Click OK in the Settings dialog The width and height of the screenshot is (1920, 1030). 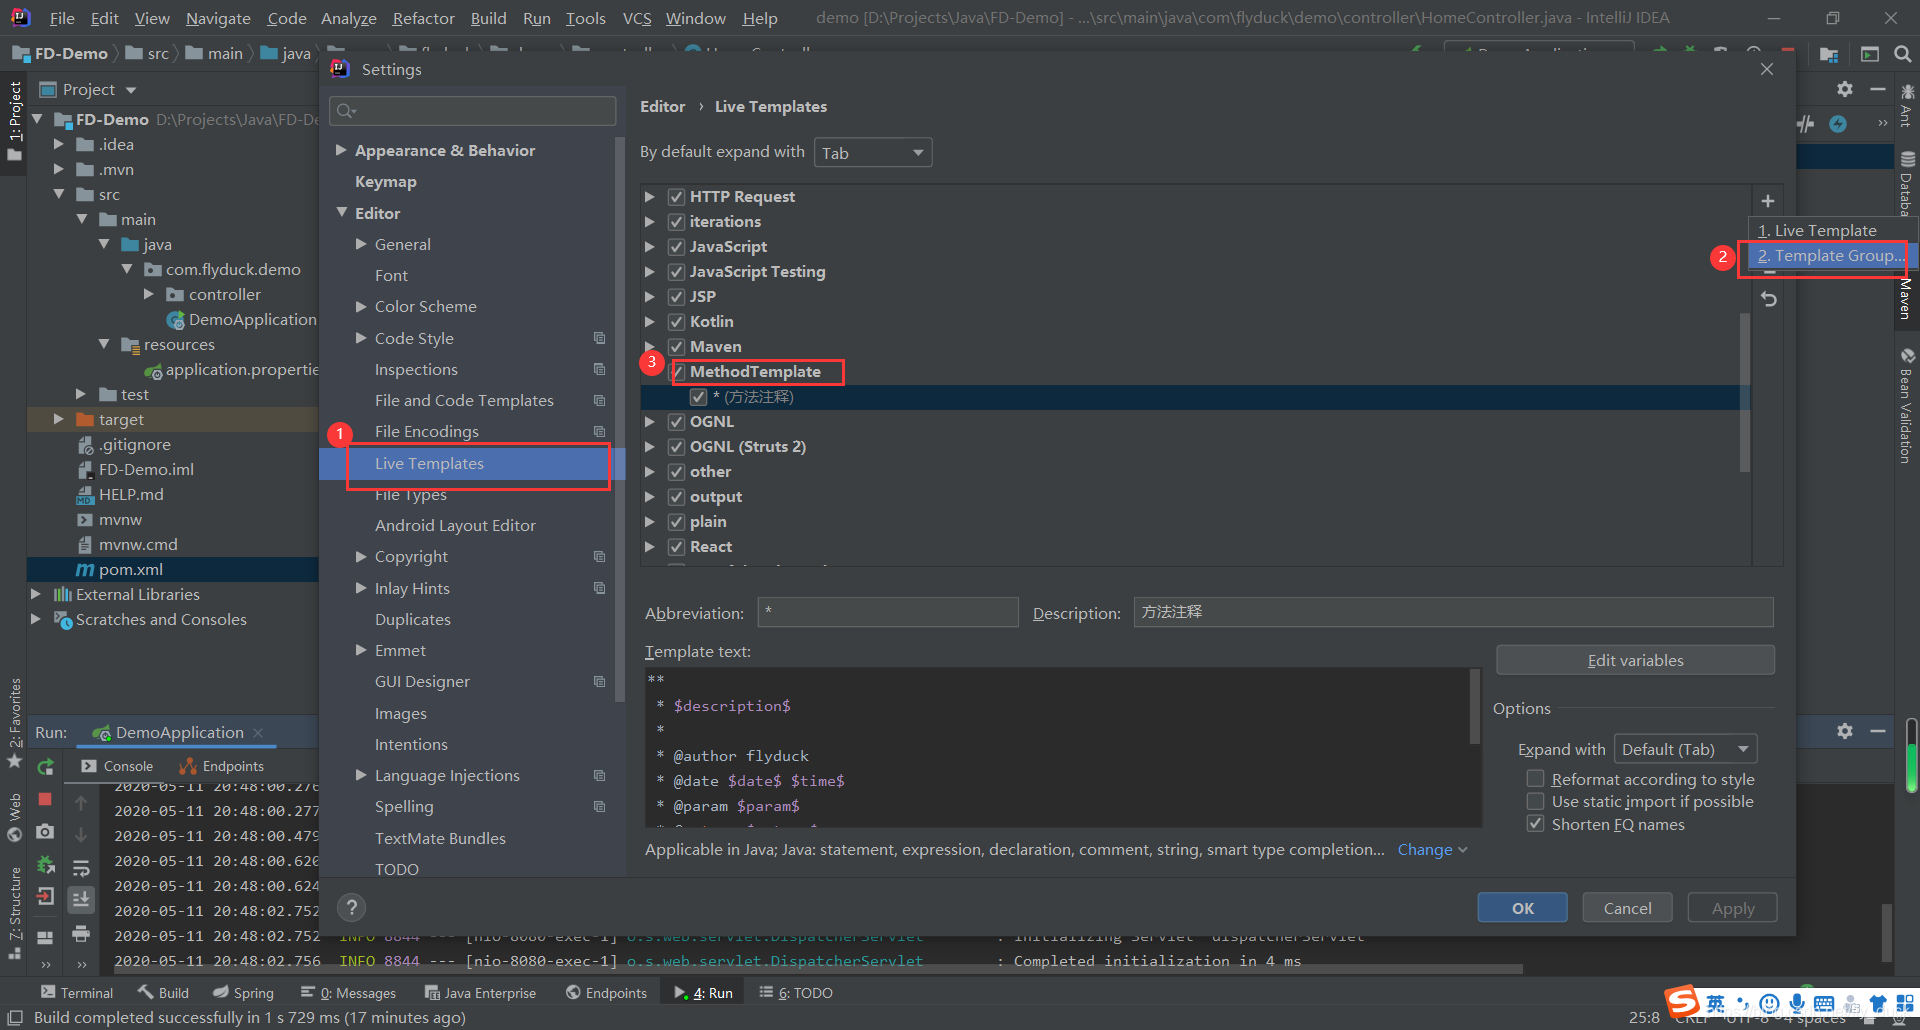click(x=1522, y=908)
